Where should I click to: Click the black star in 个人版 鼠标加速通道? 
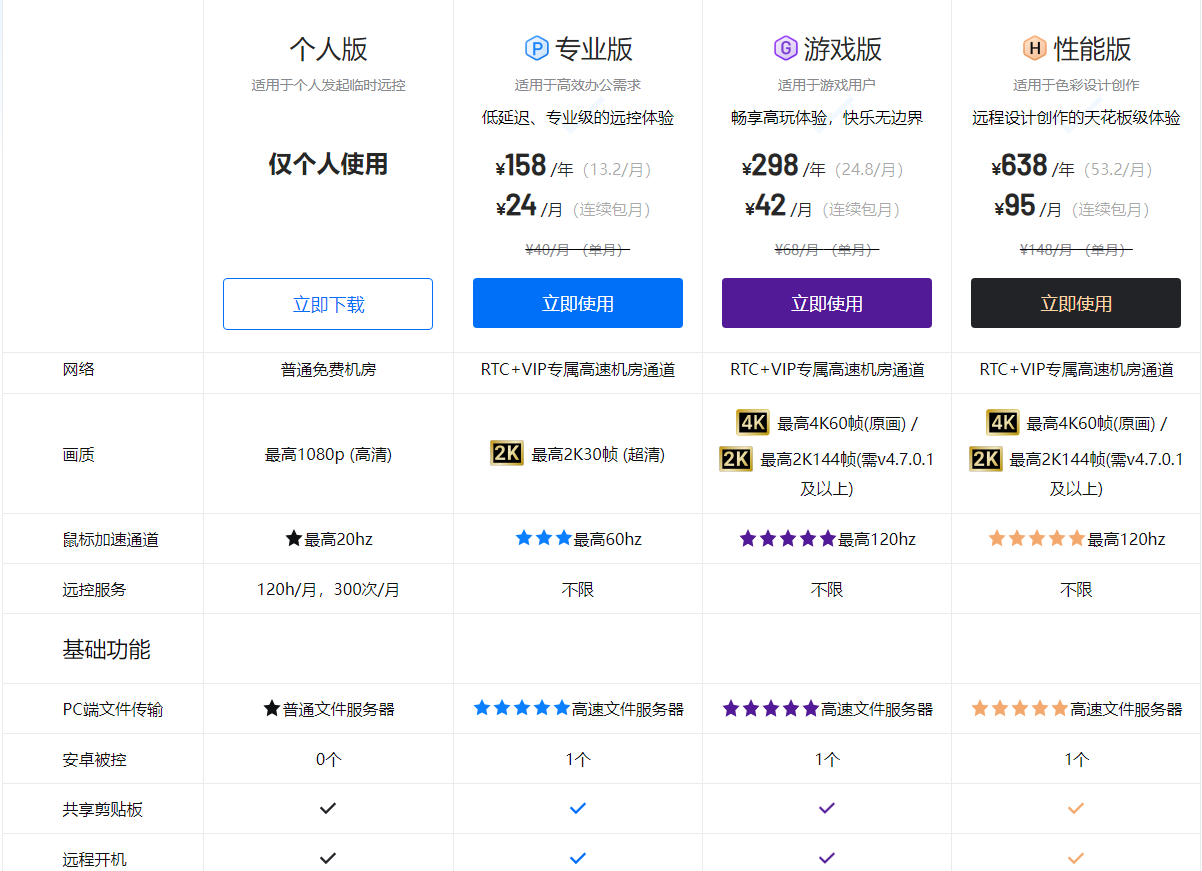coord(293,539)
